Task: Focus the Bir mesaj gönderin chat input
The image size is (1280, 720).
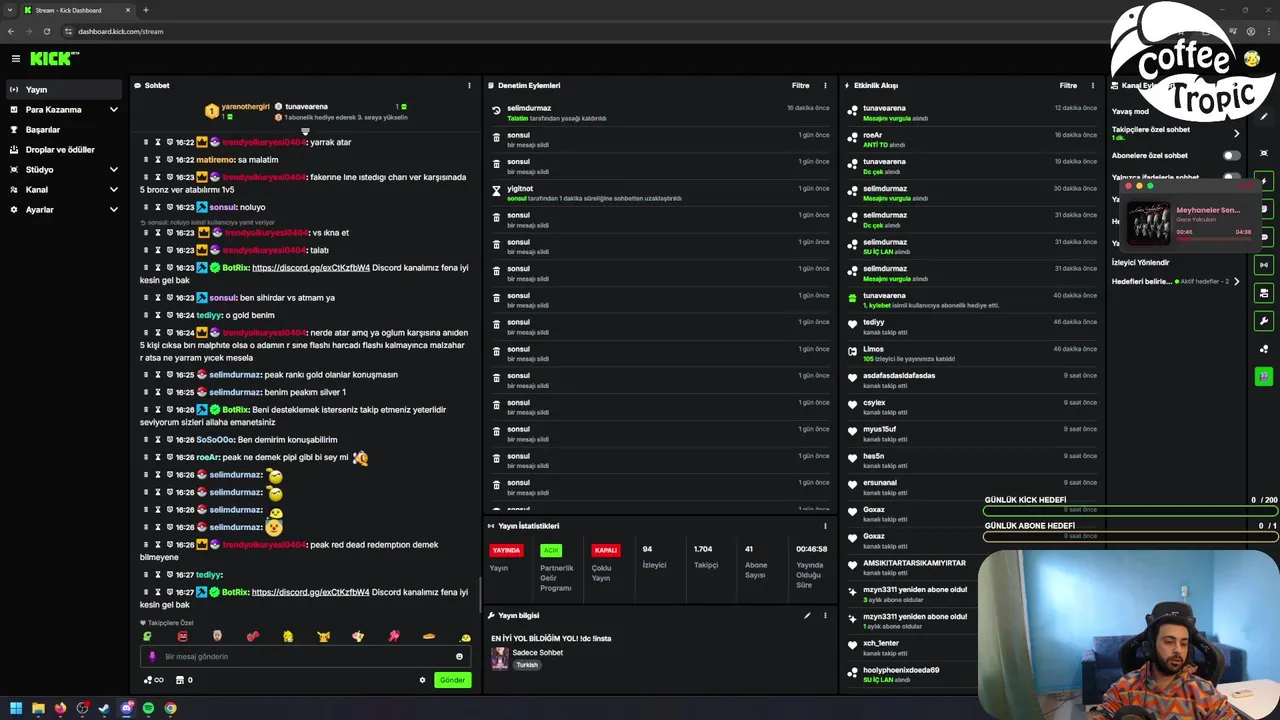Action: (x=304, y=657)
